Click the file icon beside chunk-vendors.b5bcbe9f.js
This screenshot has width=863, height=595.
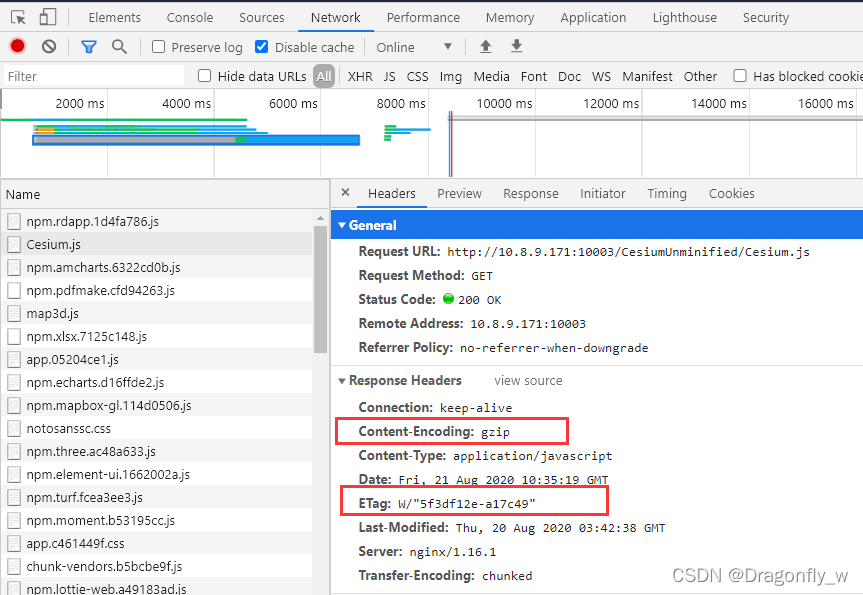tap(14, 567)
